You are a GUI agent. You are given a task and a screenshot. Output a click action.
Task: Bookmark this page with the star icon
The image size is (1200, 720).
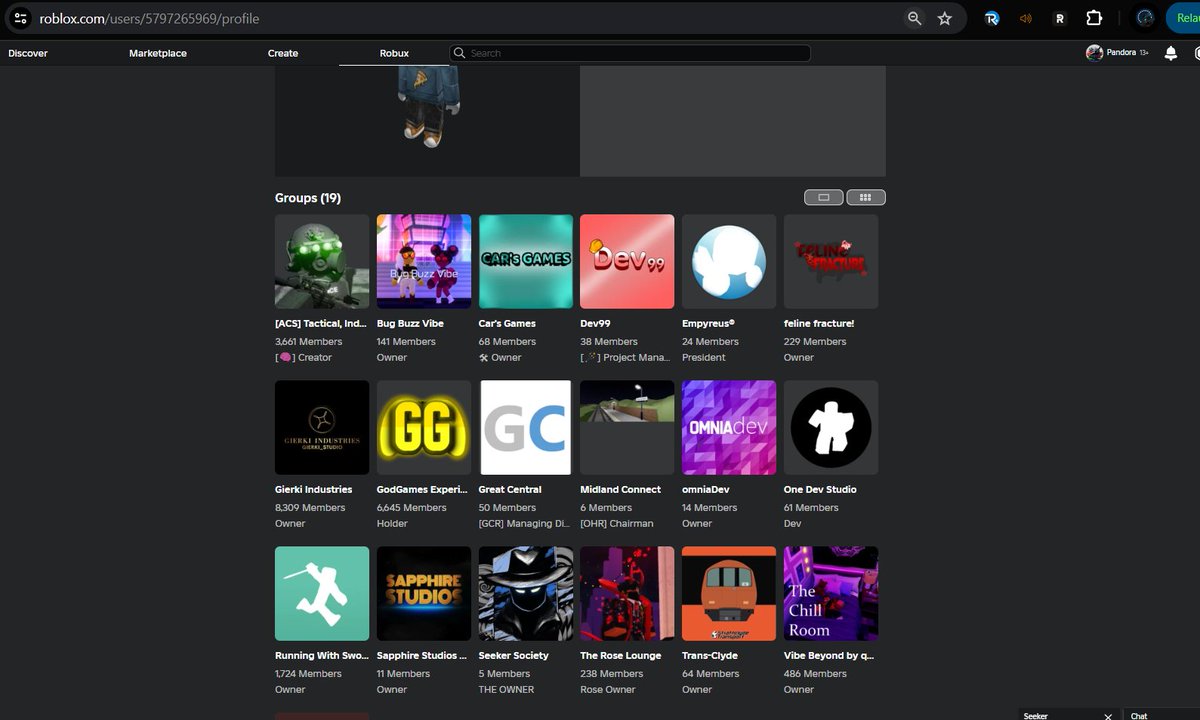pos(945,18)
